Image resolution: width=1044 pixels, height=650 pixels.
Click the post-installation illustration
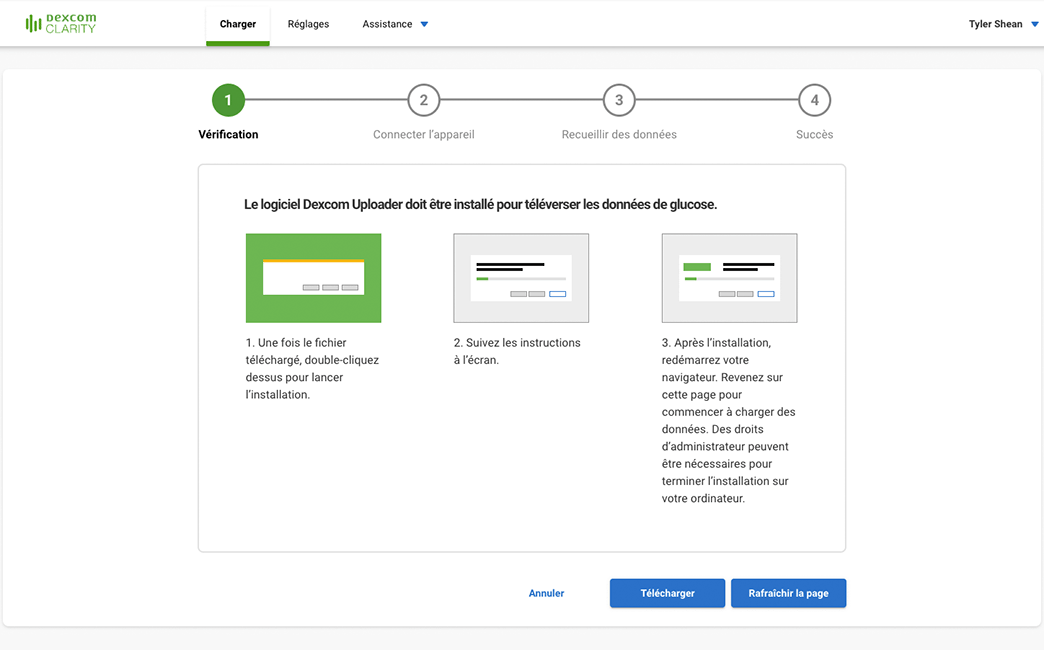[x=730, y=278]
